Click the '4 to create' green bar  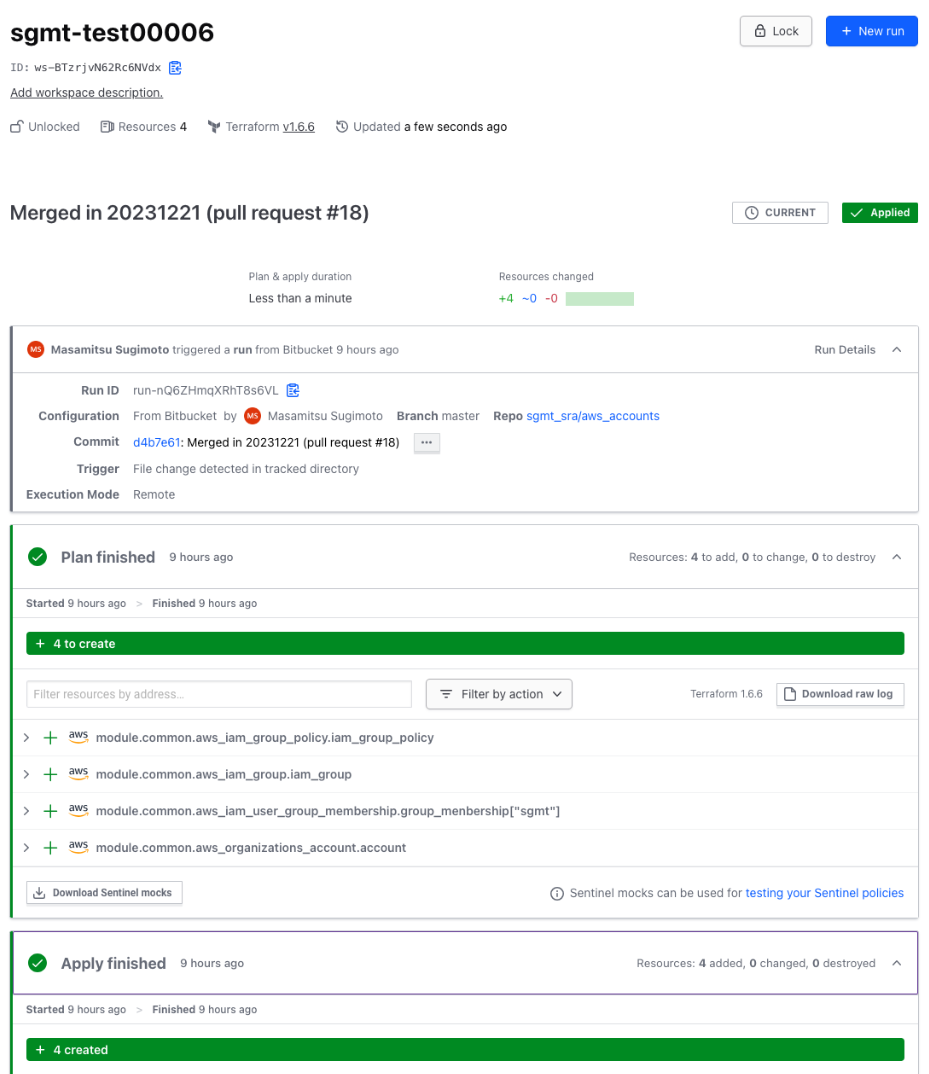[465, 643]
